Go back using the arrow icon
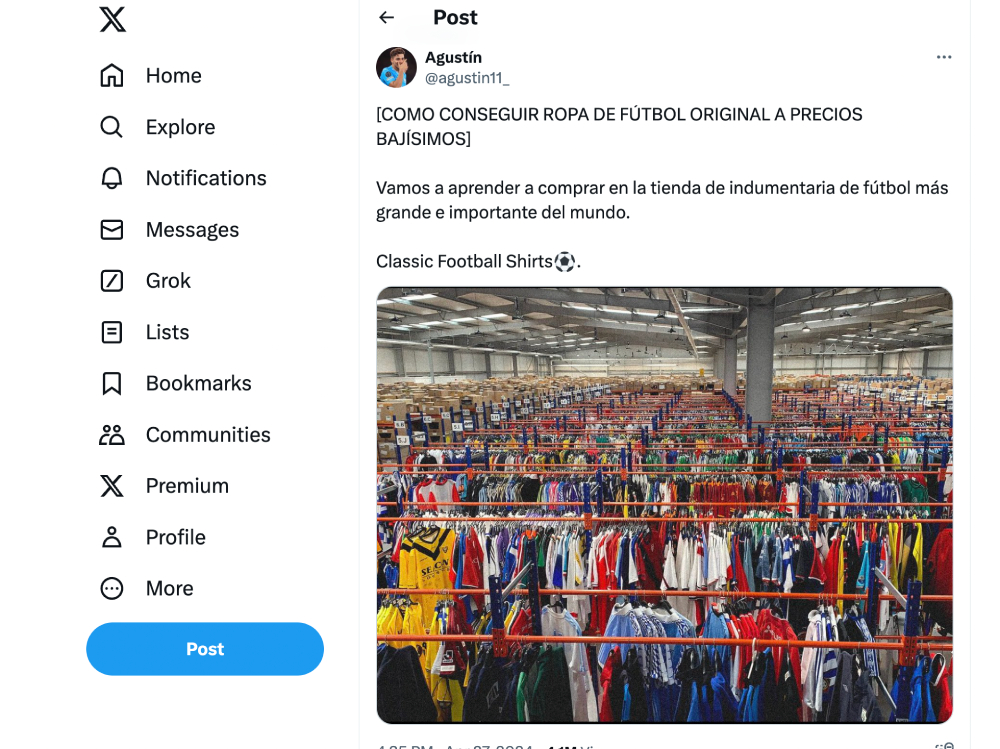 [x=386, y=17]
